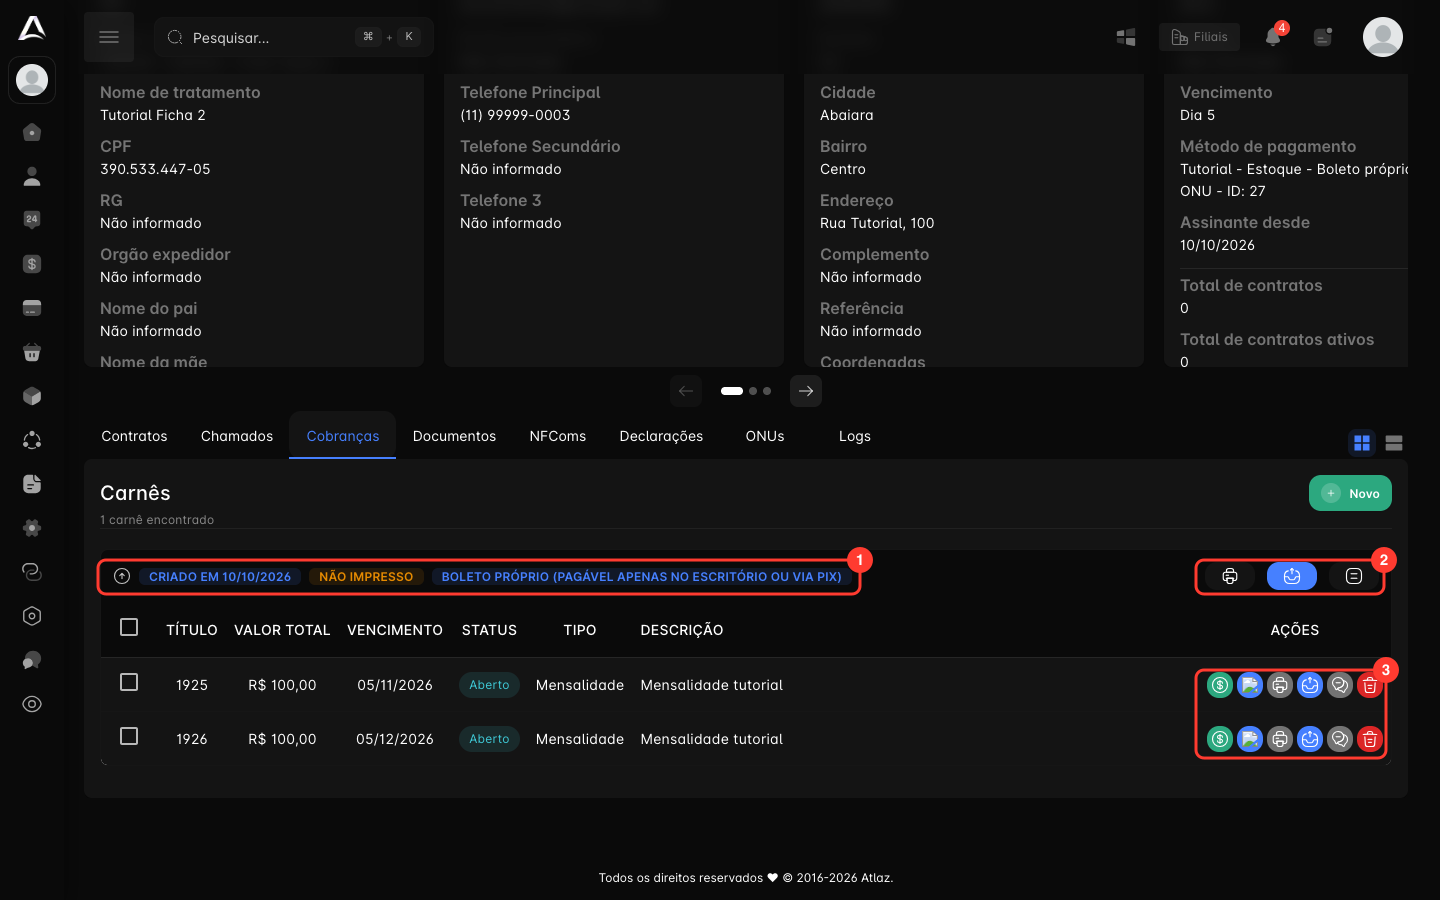Screen dimensions: 1440x900
Task: Switch to the grid view layout
Action: 1362,443
